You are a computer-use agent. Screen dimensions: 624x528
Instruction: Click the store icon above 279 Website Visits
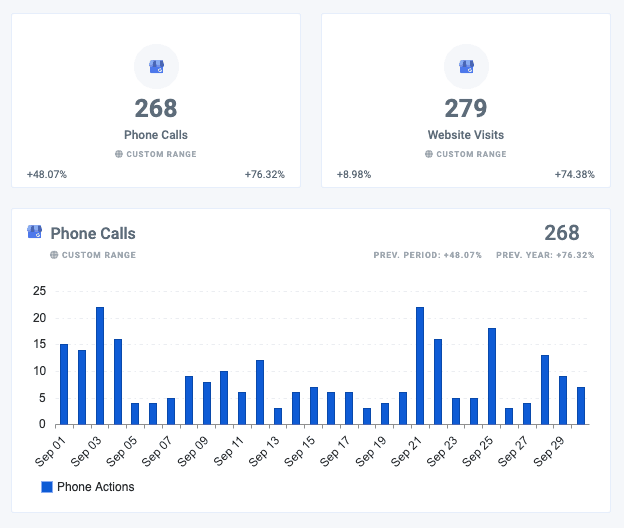pyautogui.click(x=466, y=66)
